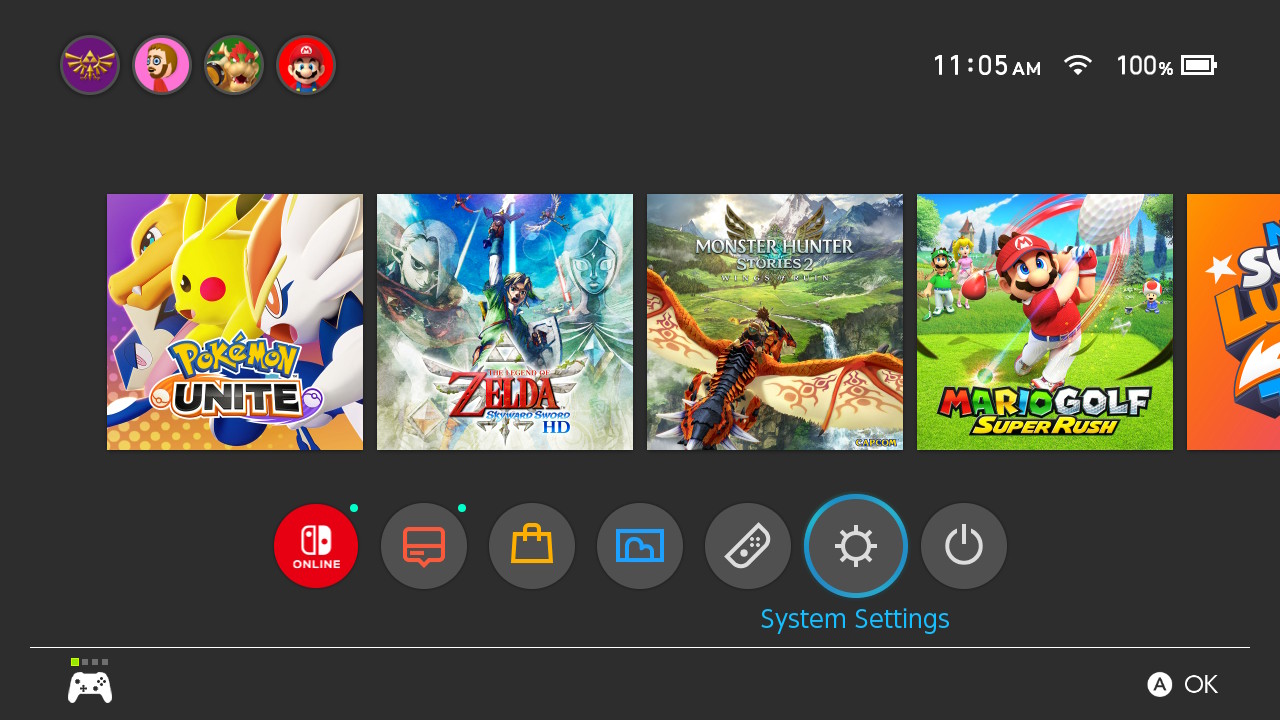Select the partially visible orange game tile
The height and width of the screenshot is (720, 1280).
pos(1233,322)
